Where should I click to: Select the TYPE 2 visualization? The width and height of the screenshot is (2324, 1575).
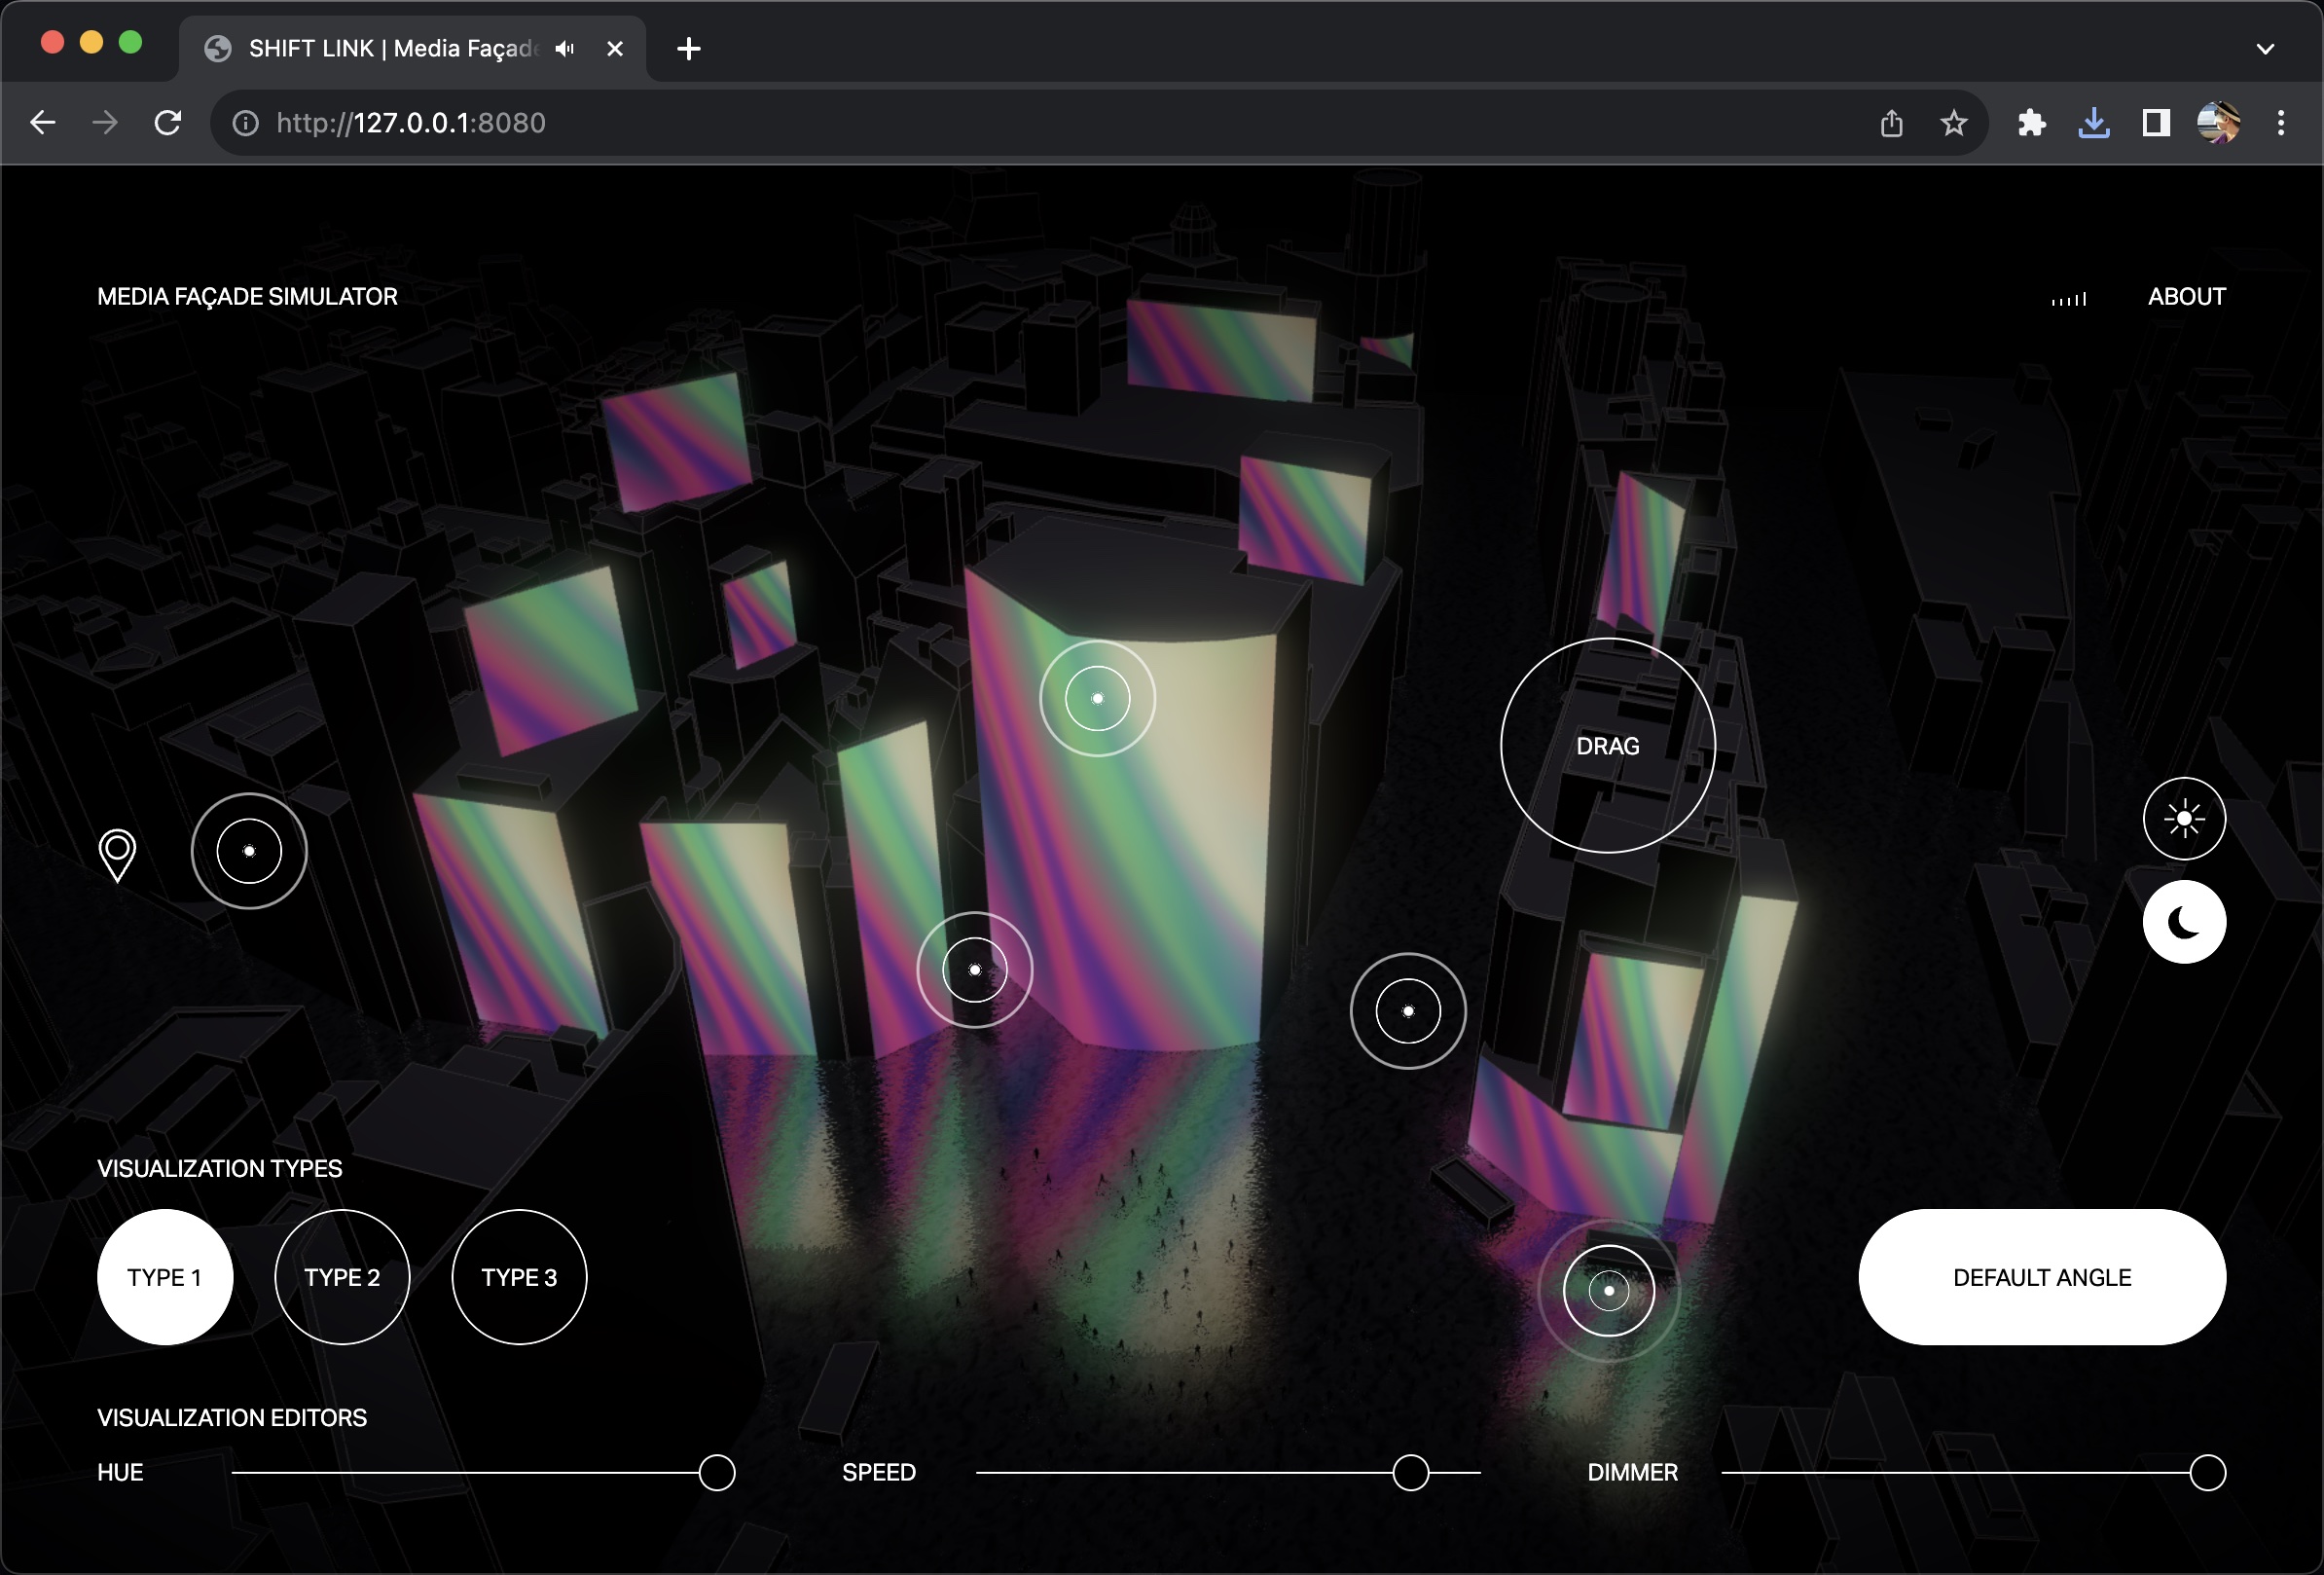click(x=342, y=1277)
